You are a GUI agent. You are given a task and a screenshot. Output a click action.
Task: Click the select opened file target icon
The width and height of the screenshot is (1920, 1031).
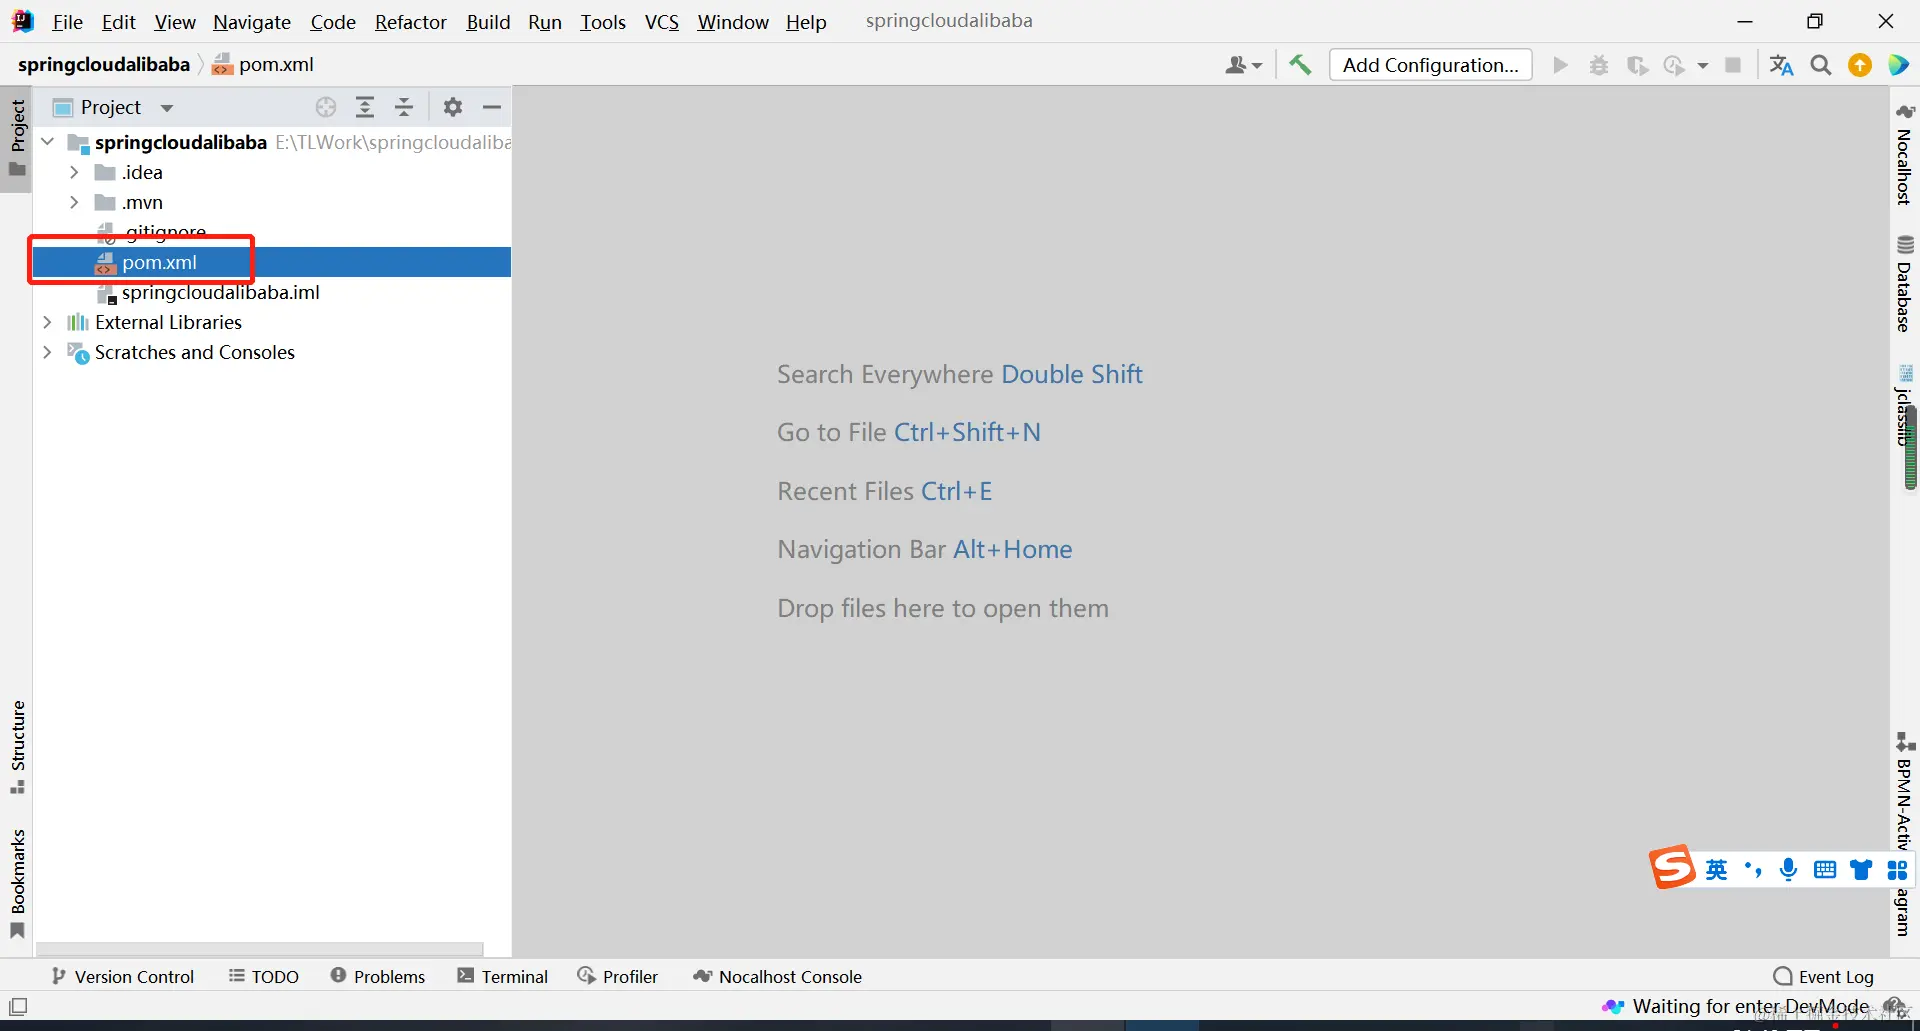pos(326,107)
